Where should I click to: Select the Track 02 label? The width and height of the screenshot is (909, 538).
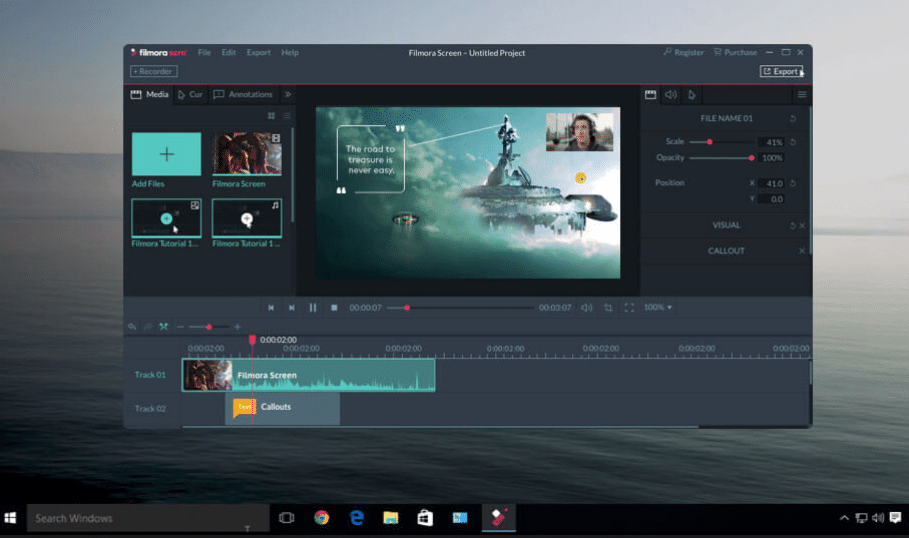pyautogui.click(x=150, y=409)
